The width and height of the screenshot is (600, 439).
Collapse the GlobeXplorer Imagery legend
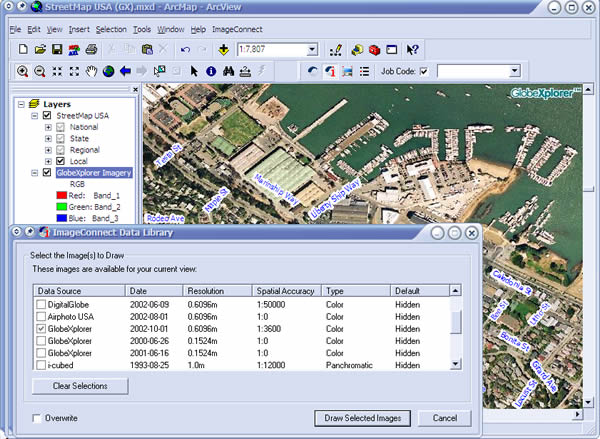coord(34,173)
